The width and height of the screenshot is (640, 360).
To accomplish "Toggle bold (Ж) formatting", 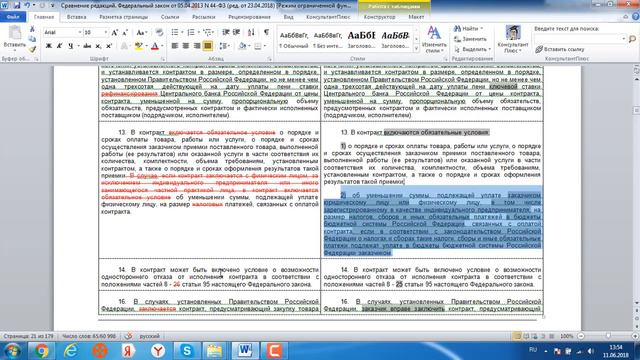I will point(48,46).
